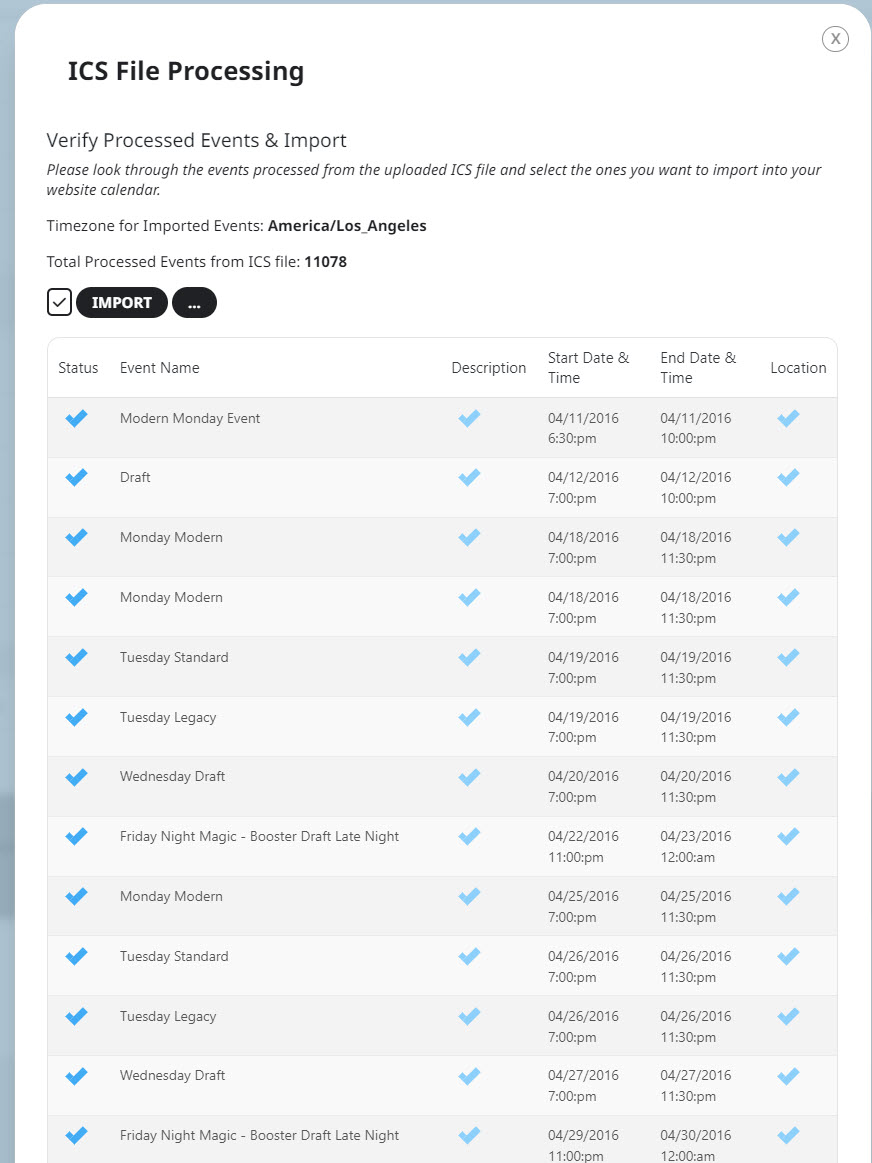This screenshot has height=1163, width=872.
Task: Select the Friday Night Magic 04/29 event name
Action: [x=260, y=1136]
